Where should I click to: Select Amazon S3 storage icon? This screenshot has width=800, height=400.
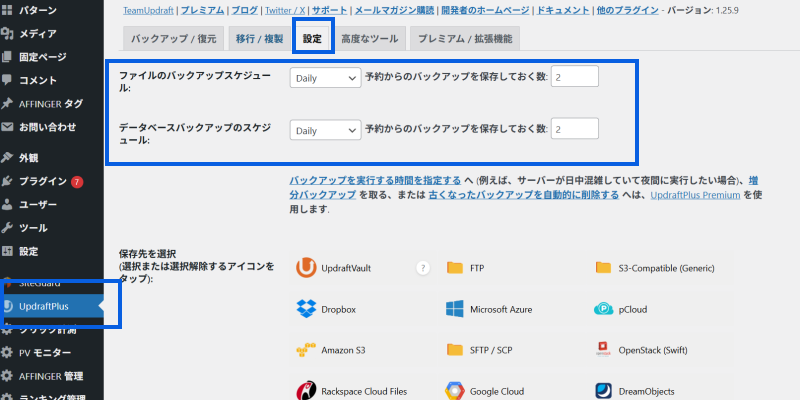point(306,351)
